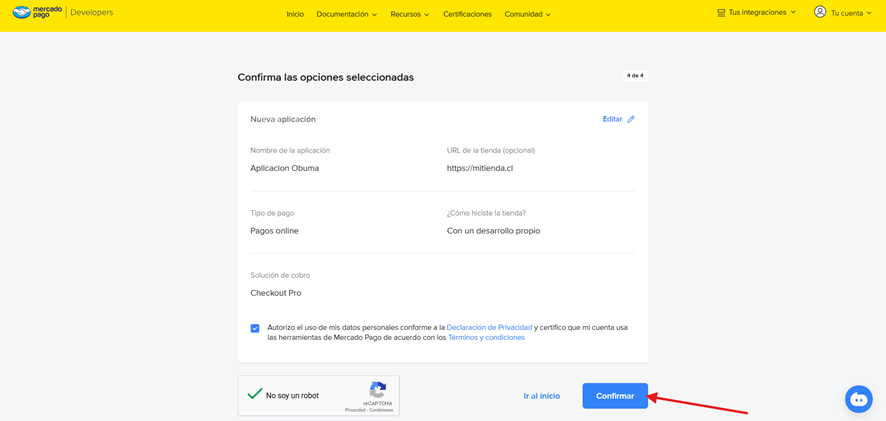This screenshot has width=886, height=421.
Task: Go to the Inicio menu item
Action: (295, 14)
